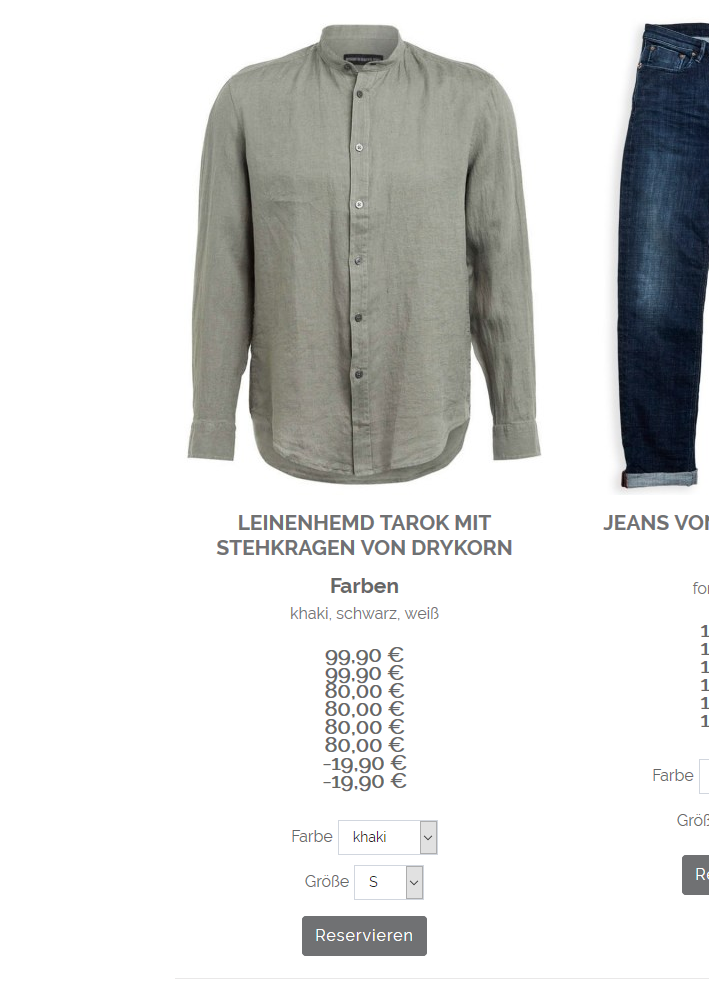Click the jeans Farbe label
Viewport: 709px width, 985px height.
click(x=673, y=776)
